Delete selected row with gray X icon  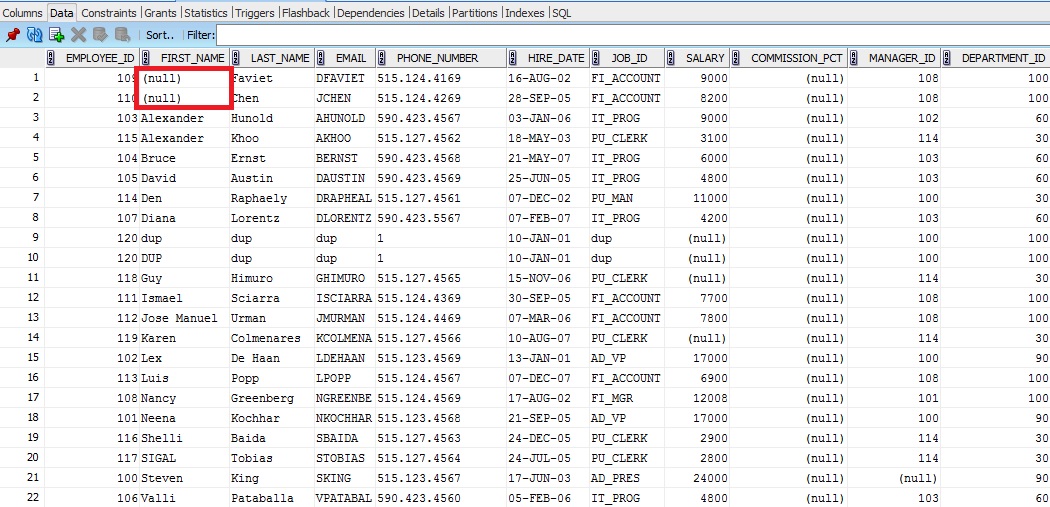click(78, 35)
